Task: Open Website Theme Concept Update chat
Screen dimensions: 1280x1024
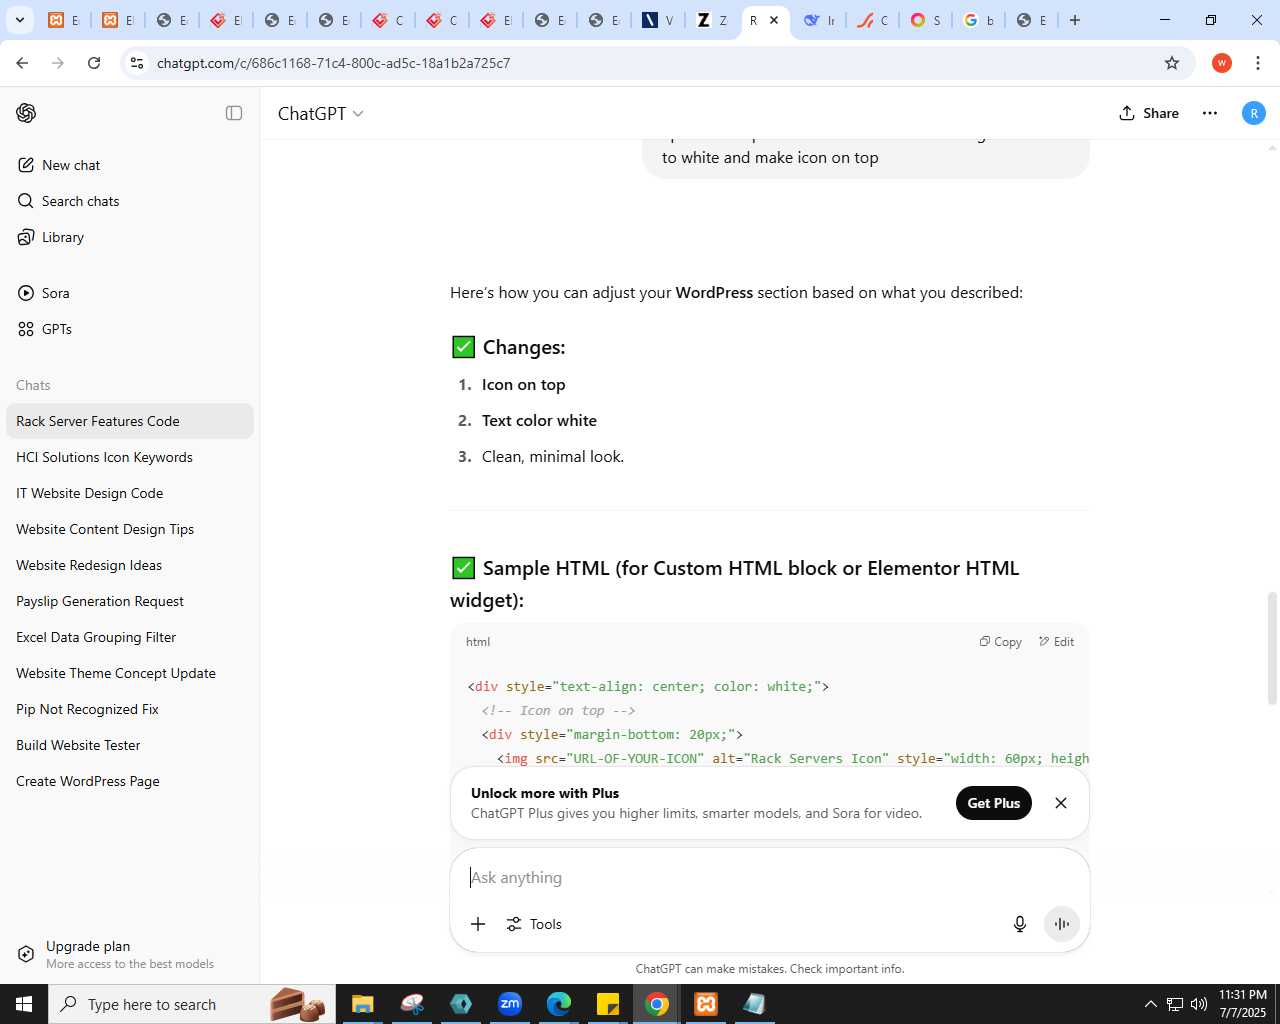Action: pyautogui.click(x=130, y=673)
